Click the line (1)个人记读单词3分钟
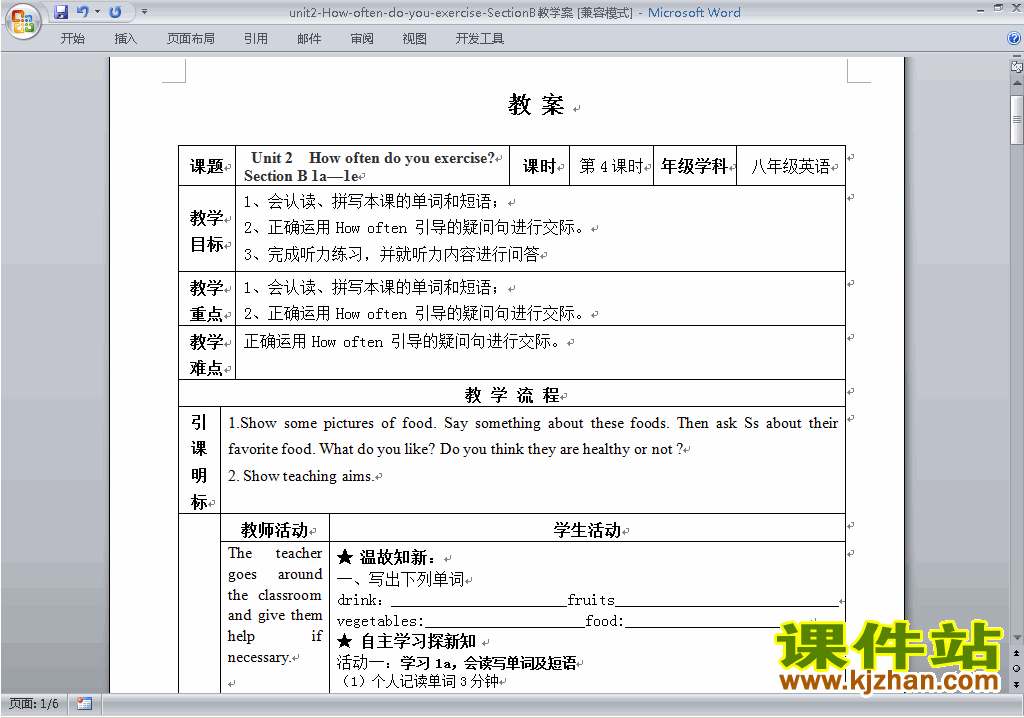Viewport: 1024px width, 718px height. tap(419, 681)
